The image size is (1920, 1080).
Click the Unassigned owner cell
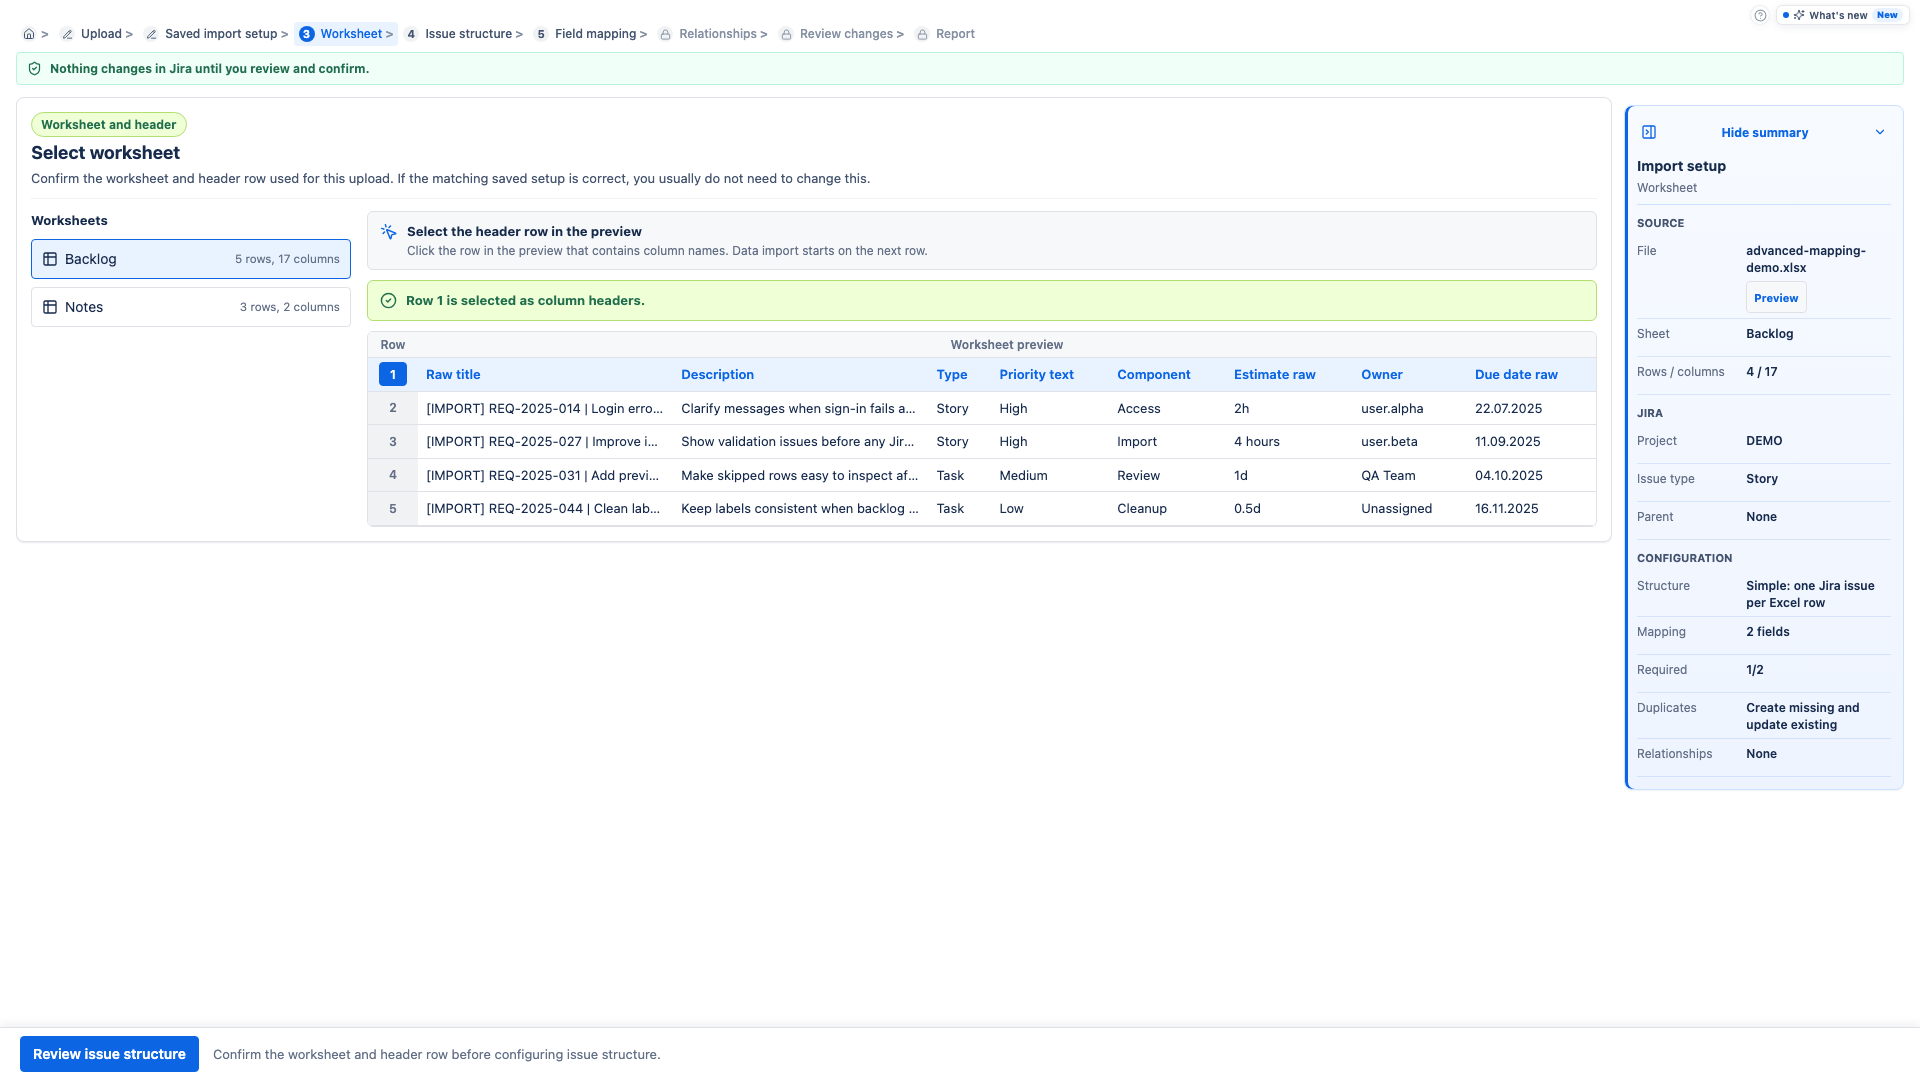click(1396, 508)
